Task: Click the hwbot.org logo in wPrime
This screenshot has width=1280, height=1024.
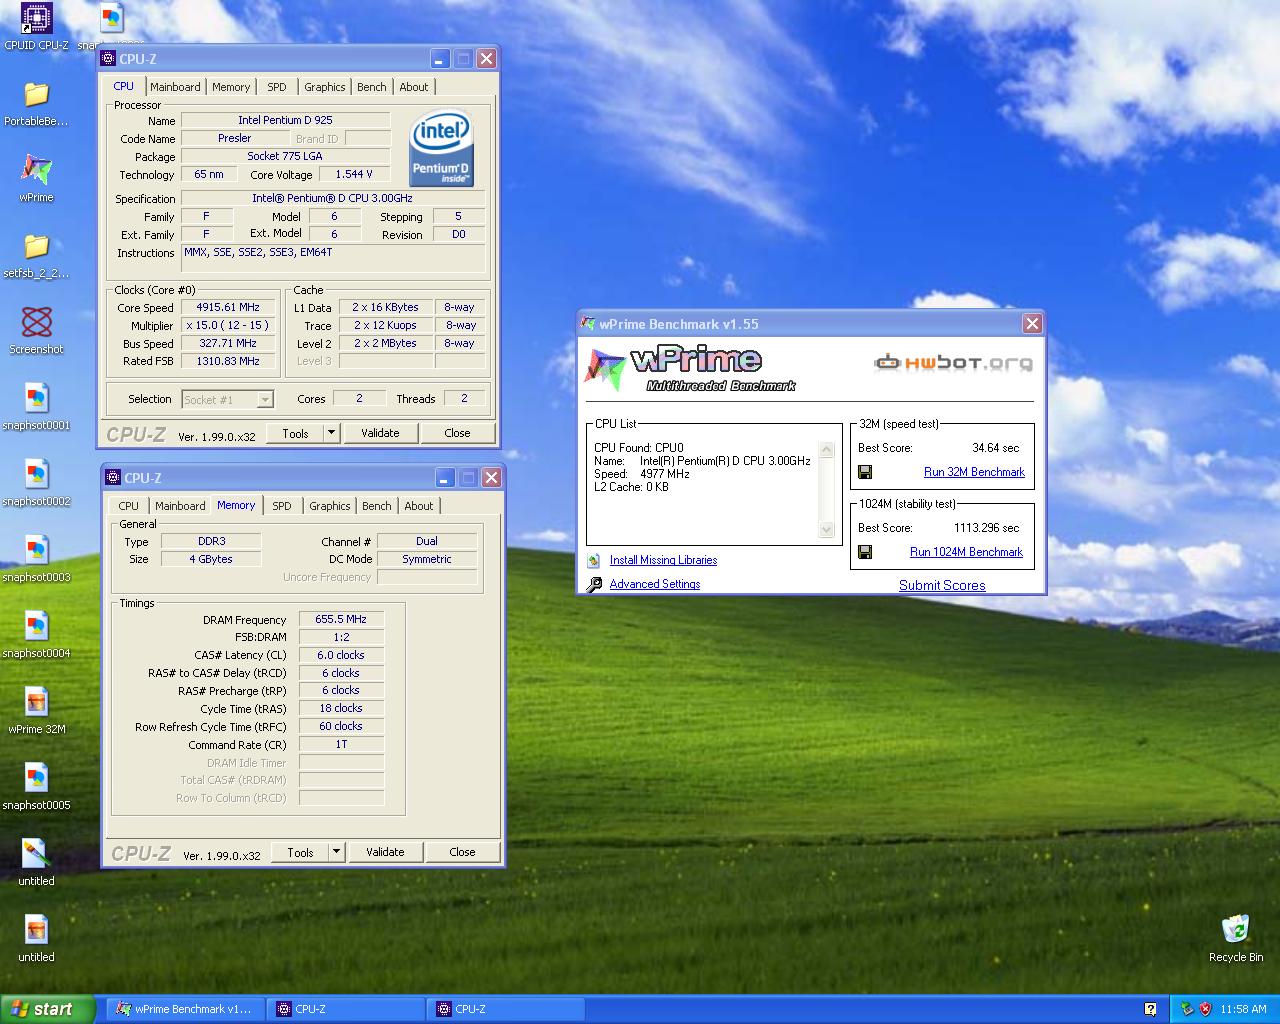Action: coord(954,362)
